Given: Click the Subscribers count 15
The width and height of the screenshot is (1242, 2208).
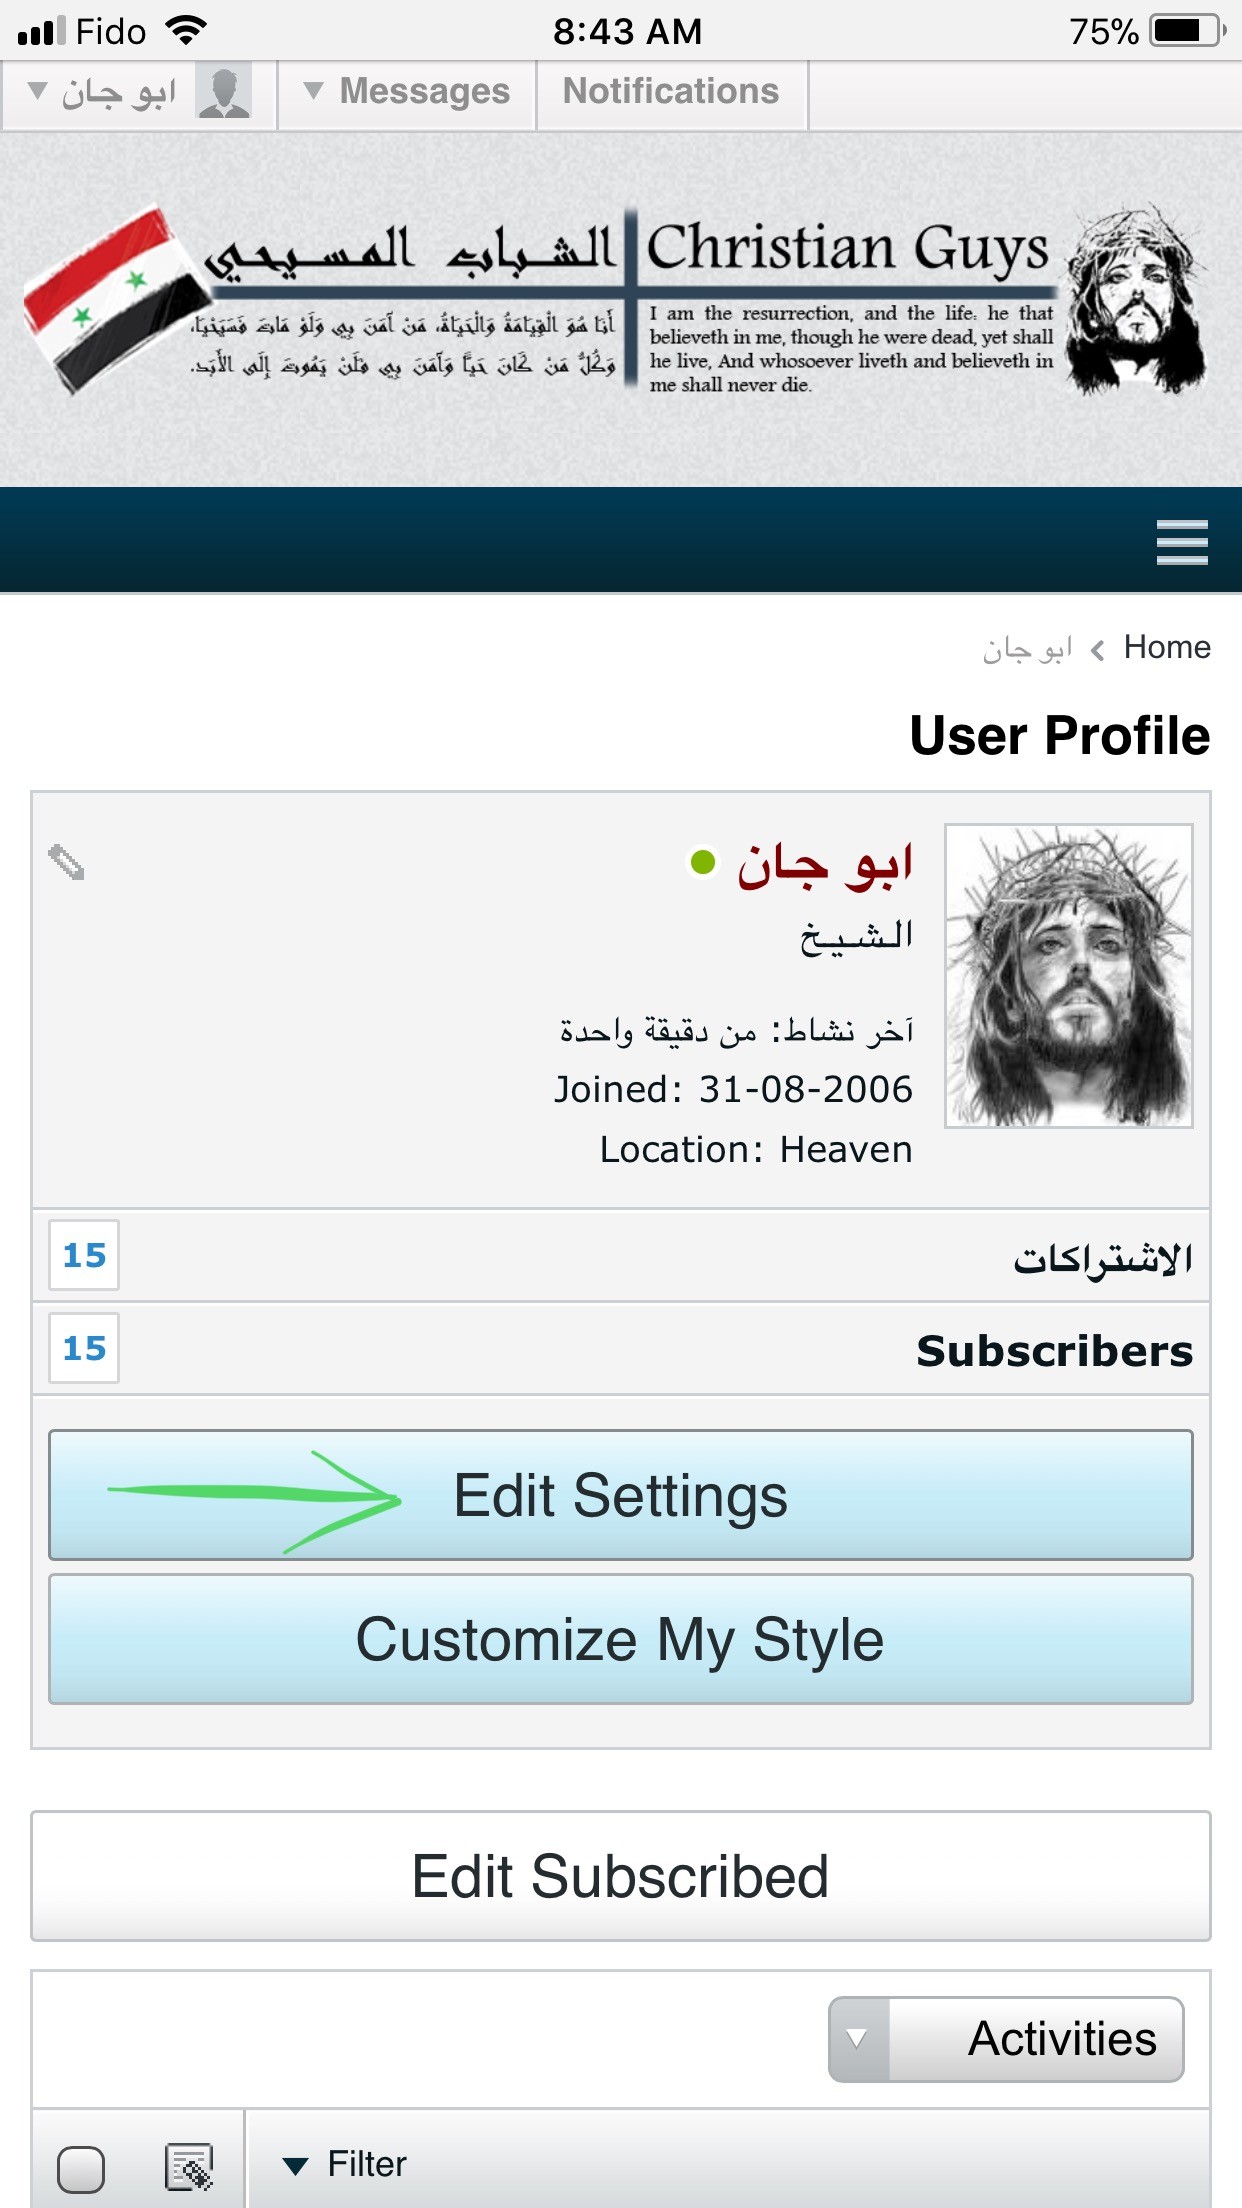Looking at the screenshot, I should (x=84, y=1348).
